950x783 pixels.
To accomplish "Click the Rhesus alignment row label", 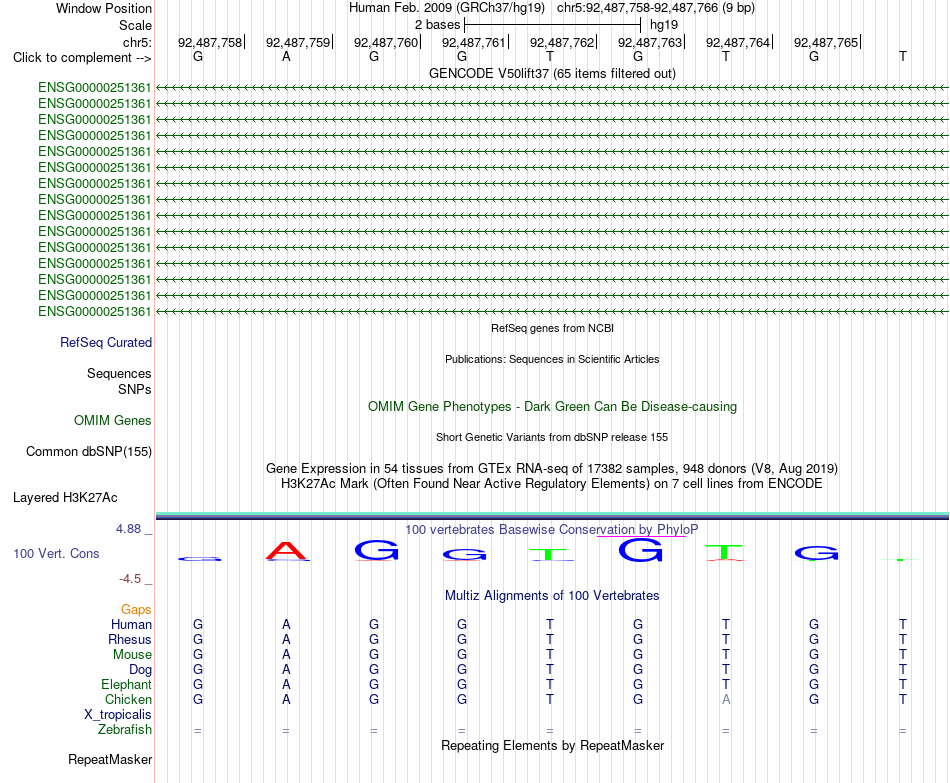I will click(130, 640).
